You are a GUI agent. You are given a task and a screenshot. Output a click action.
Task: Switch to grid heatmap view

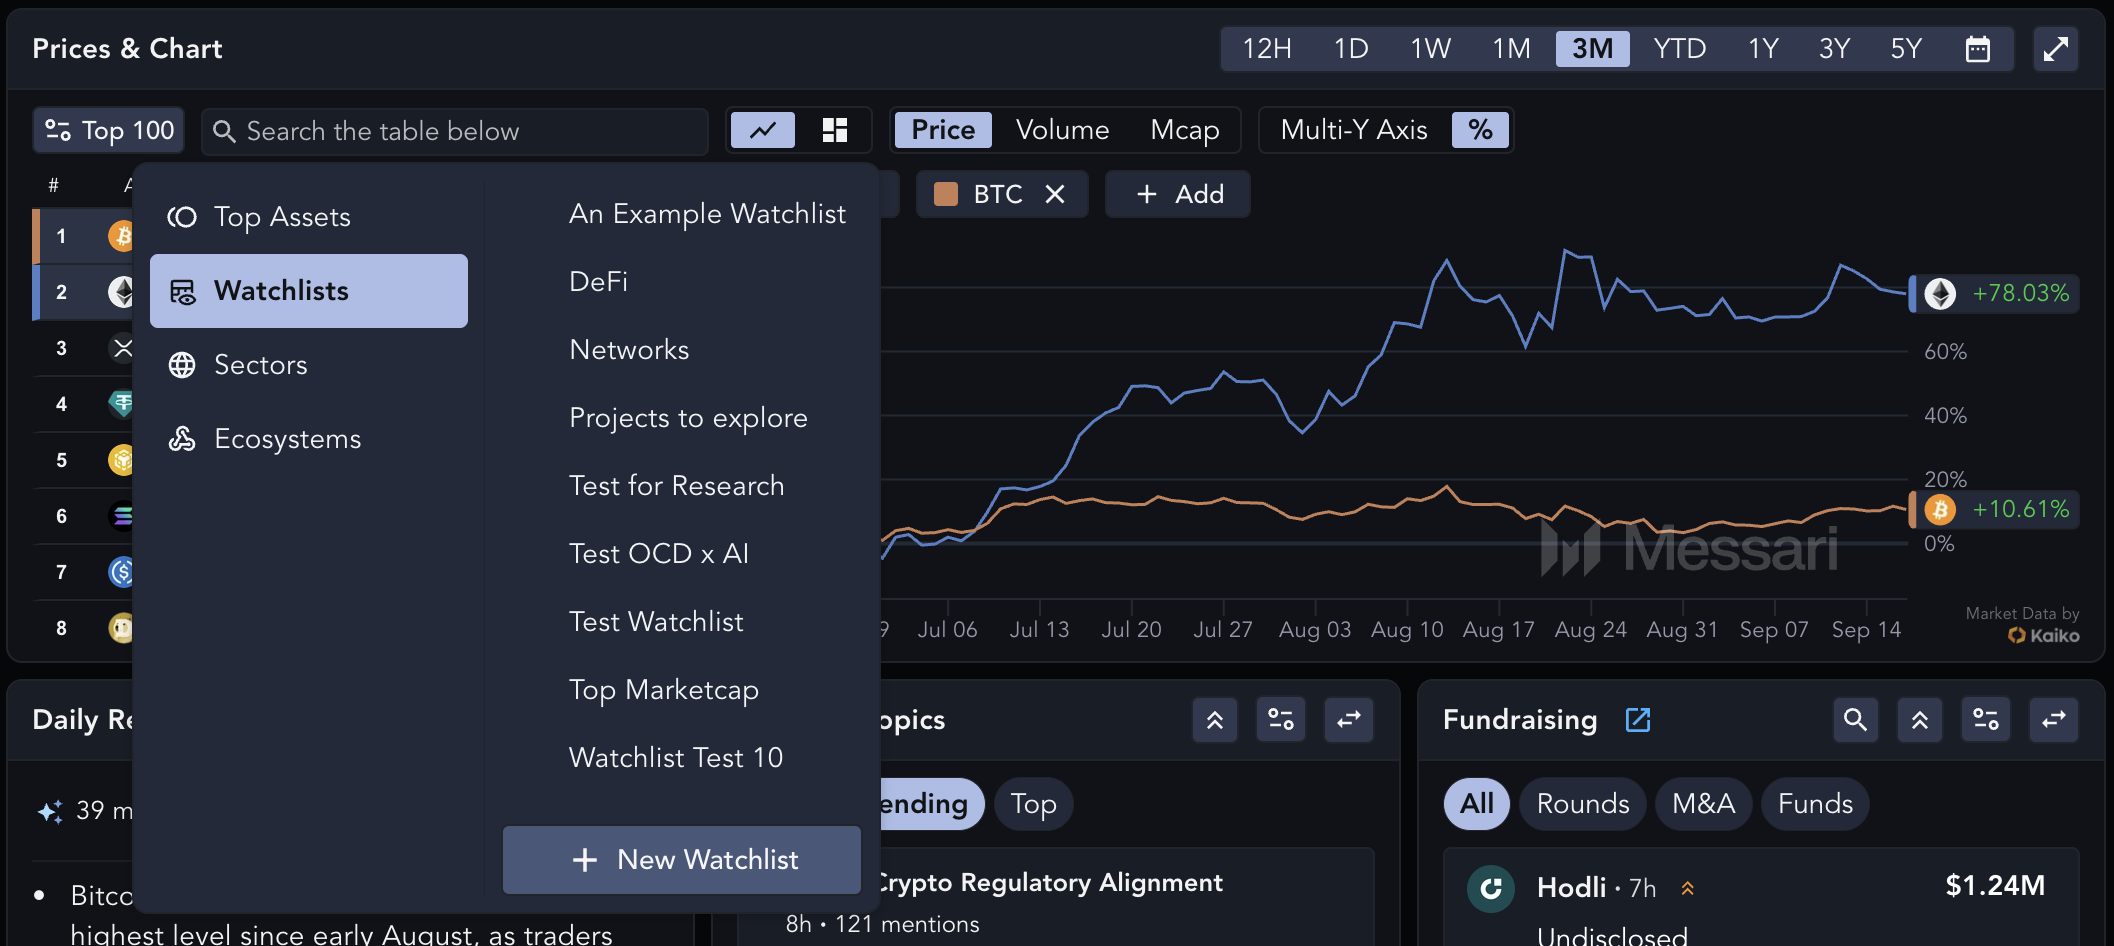(835, 130)
